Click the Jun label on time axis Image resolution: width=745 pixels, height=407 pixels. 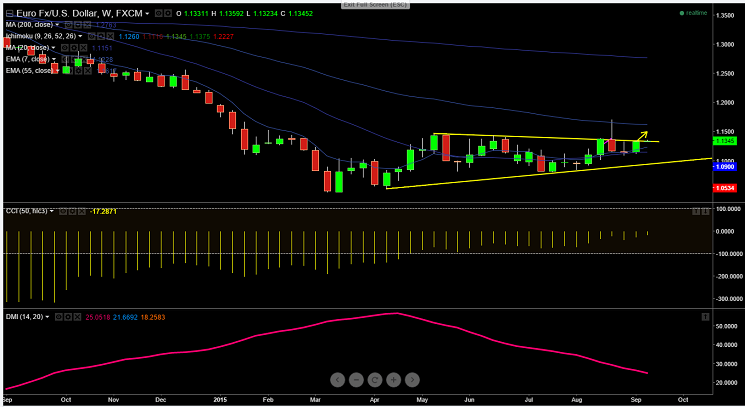pyautogui.click(x=469, y=400)
